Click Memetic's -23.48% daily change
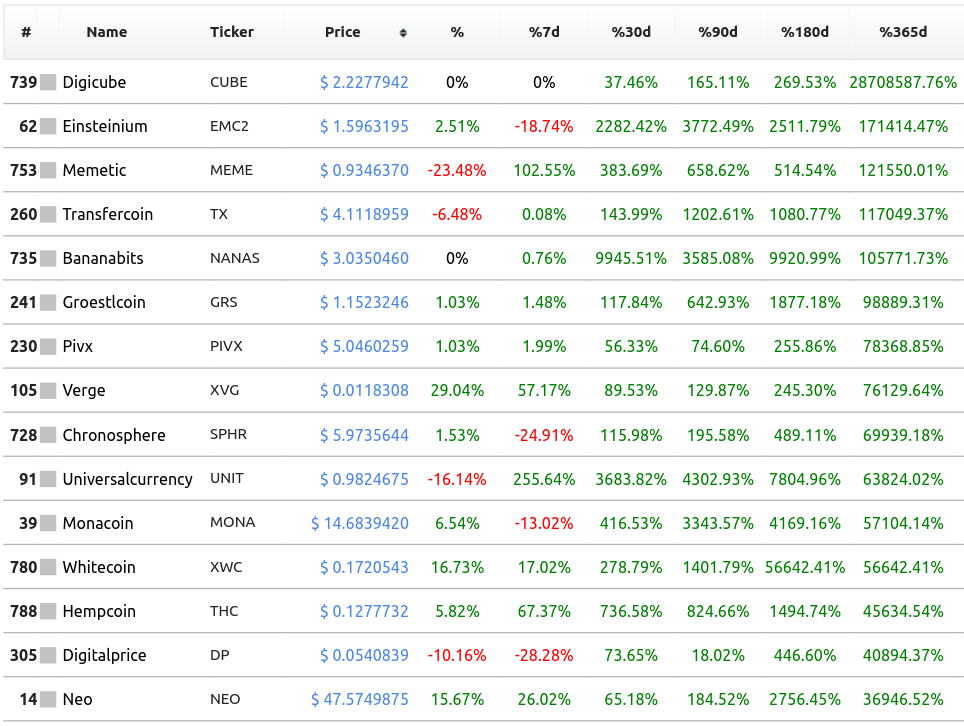 coord(457,170)
